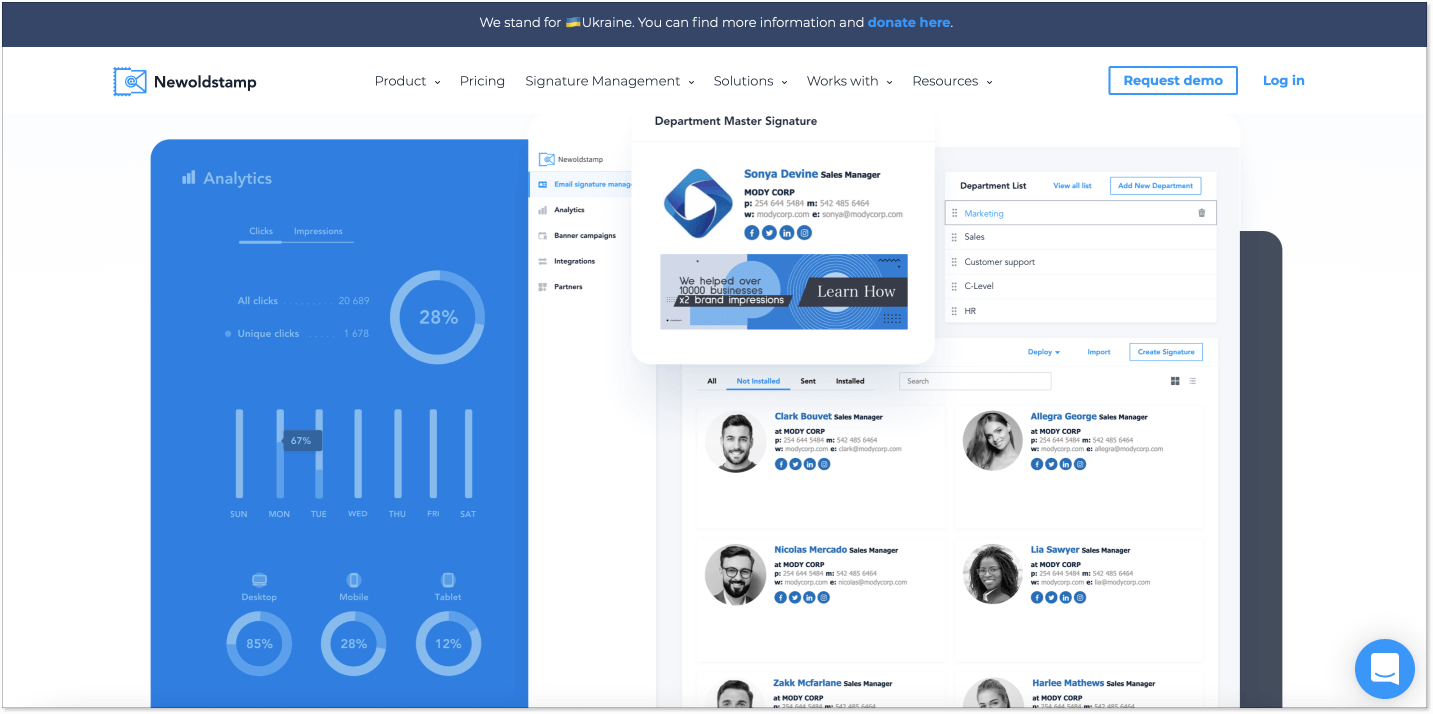Switch to list view icon
This screenshot has height=714, width=1433.
1192,381
